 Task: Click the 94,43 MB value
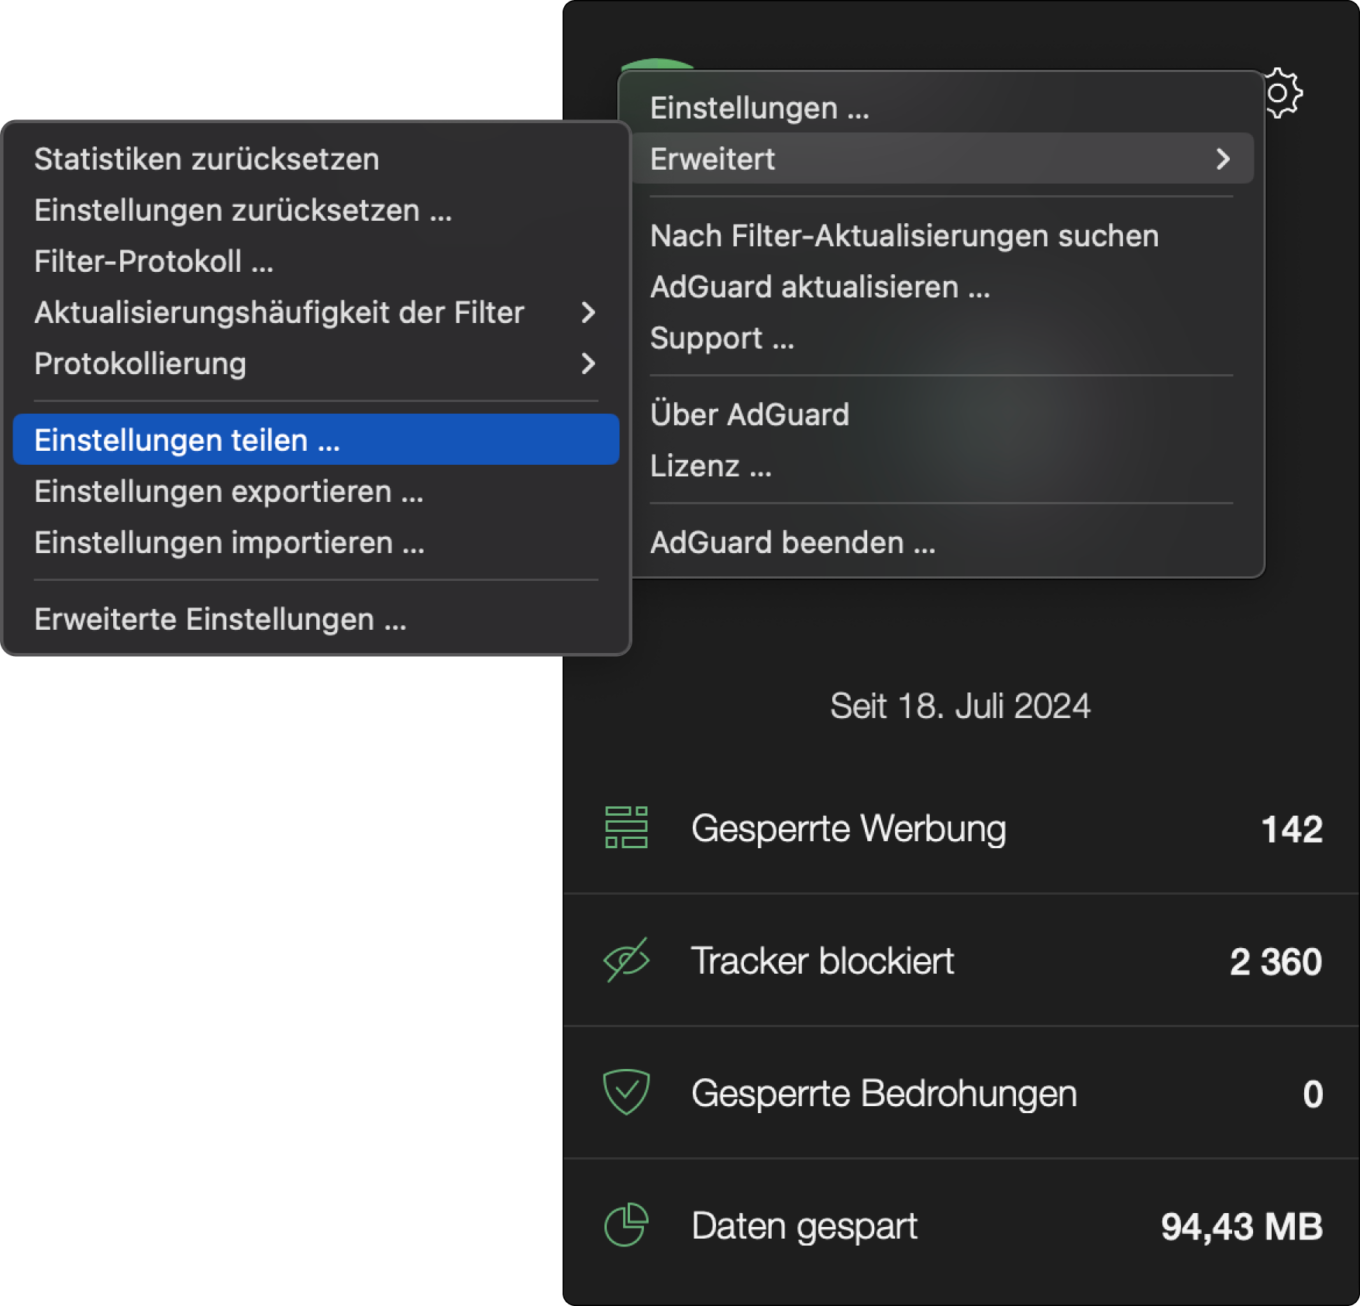click(x=1242, y=1226)
